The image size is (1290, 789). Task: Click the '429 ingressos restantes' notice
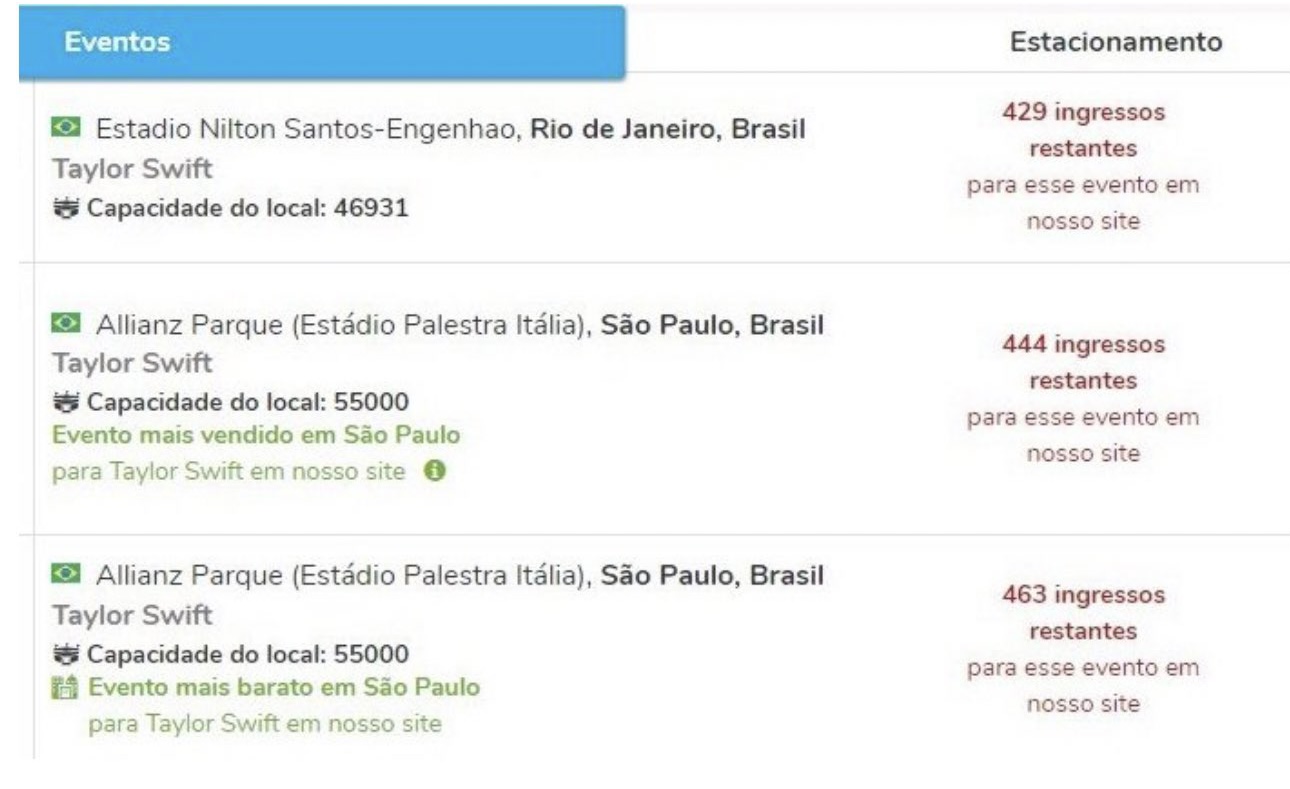1083,130
